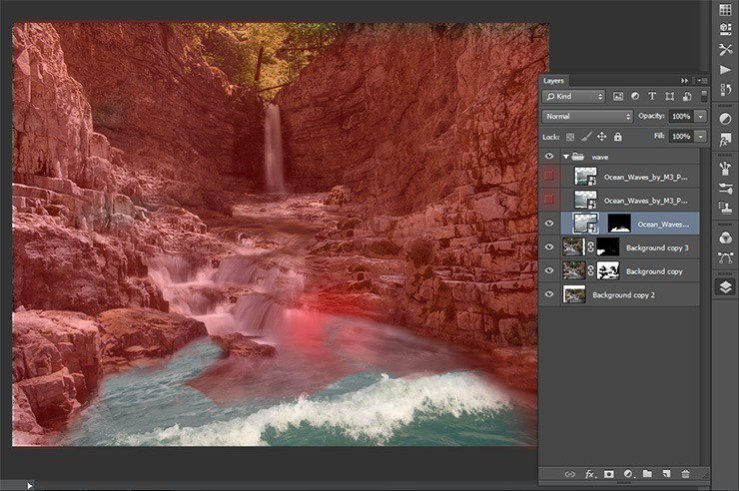
Task: Open the Layers panel flyout menu
Action: pos(700,80)
